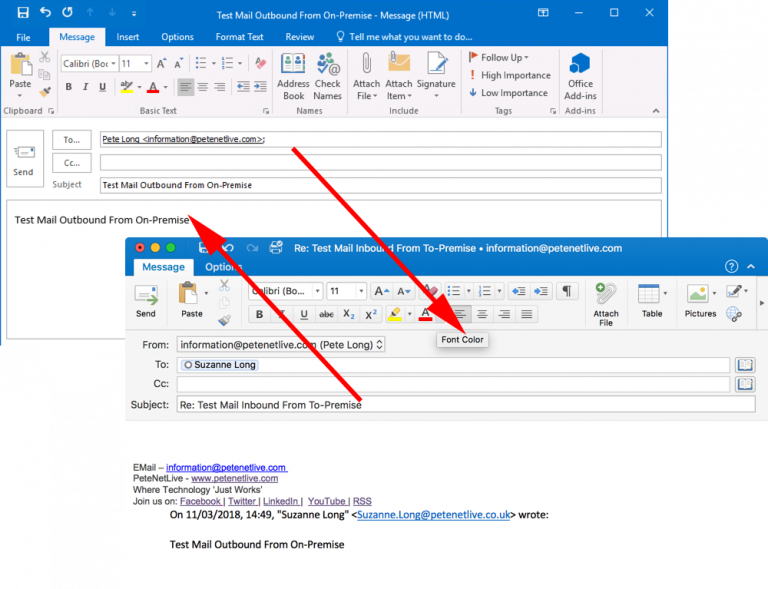This screenshot has height=589, width=768.
Task: Switch to Format Text tab in Windows Outlook
Action: point(239,37)
